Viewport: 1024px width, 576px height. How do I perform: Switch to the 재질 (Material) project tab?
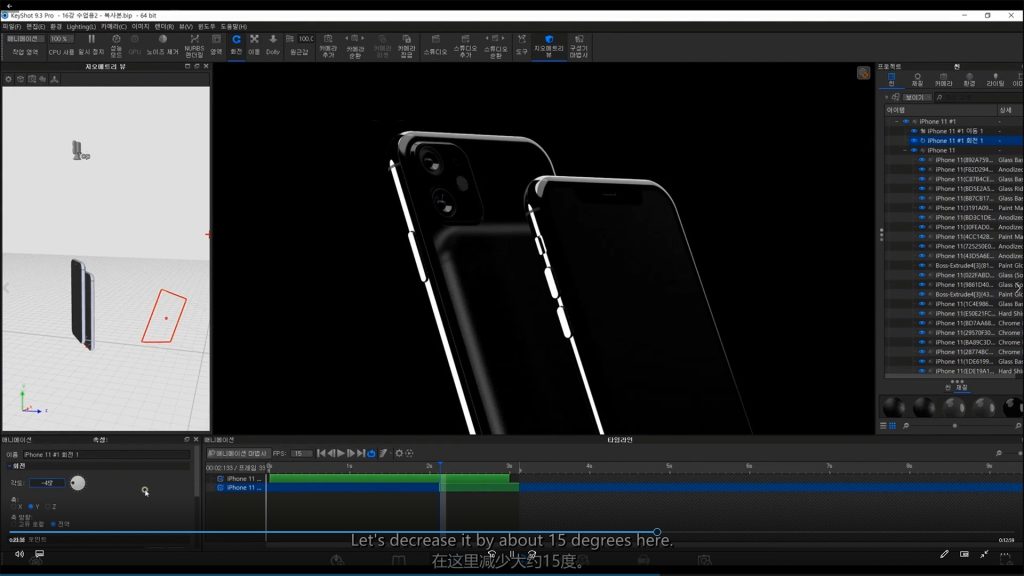point(917,80)
